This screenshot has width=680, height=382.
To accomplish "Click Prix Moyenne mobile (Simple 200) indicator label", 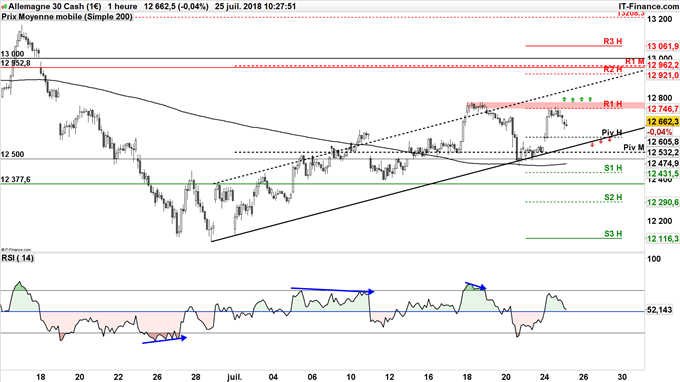I will point(67,17).
